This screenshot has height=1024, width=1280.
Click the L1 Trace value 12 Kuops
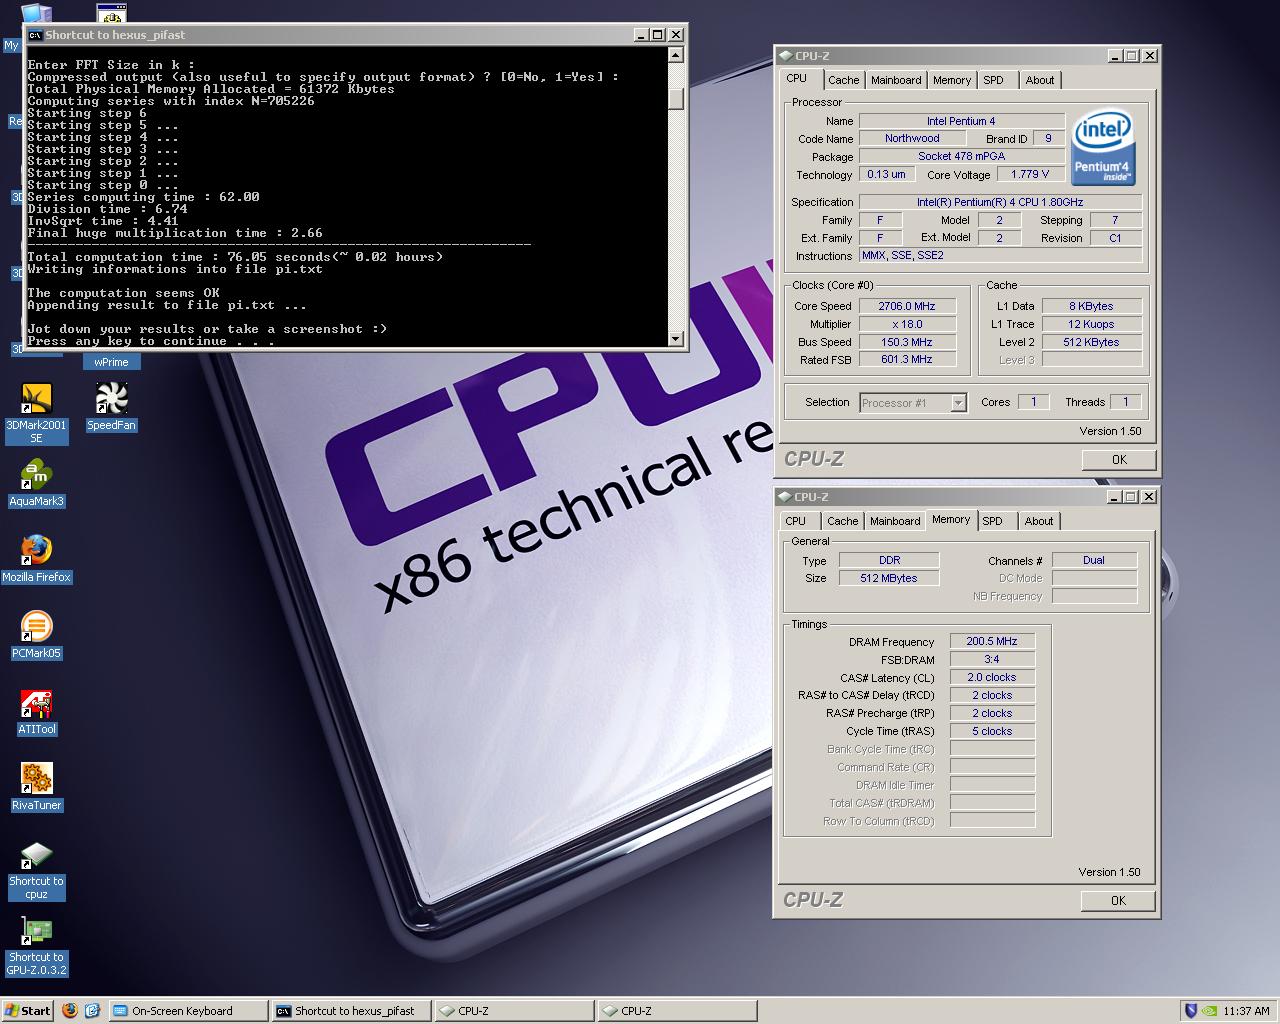pyautogui.click(x=1091, y=324)
